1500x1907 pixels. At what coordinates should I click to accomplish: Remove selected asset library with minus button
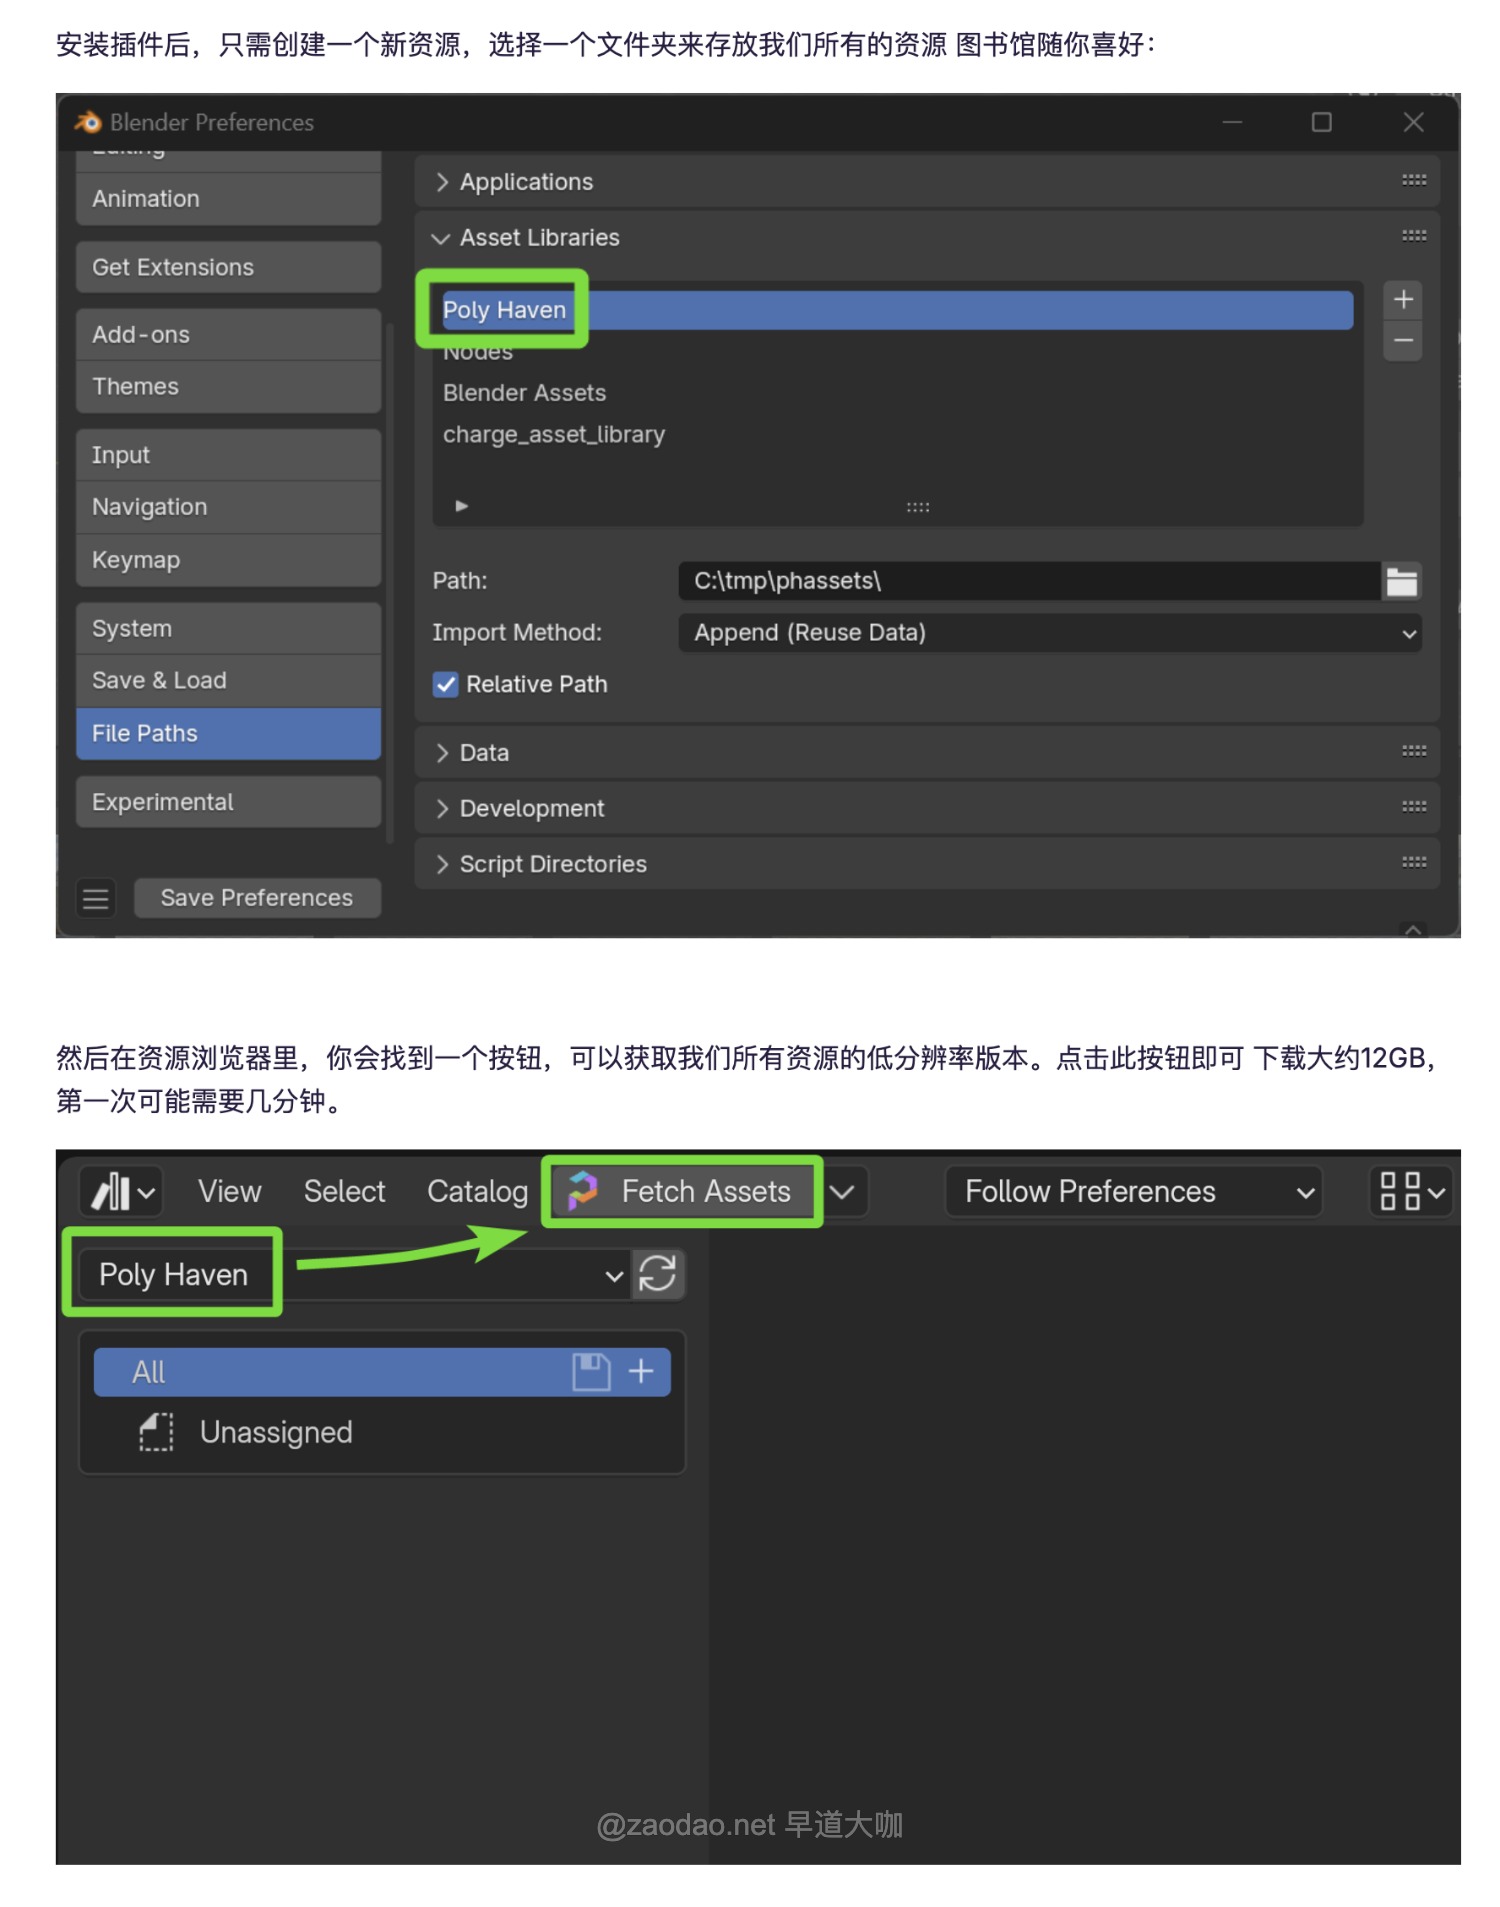[1403, 341]
